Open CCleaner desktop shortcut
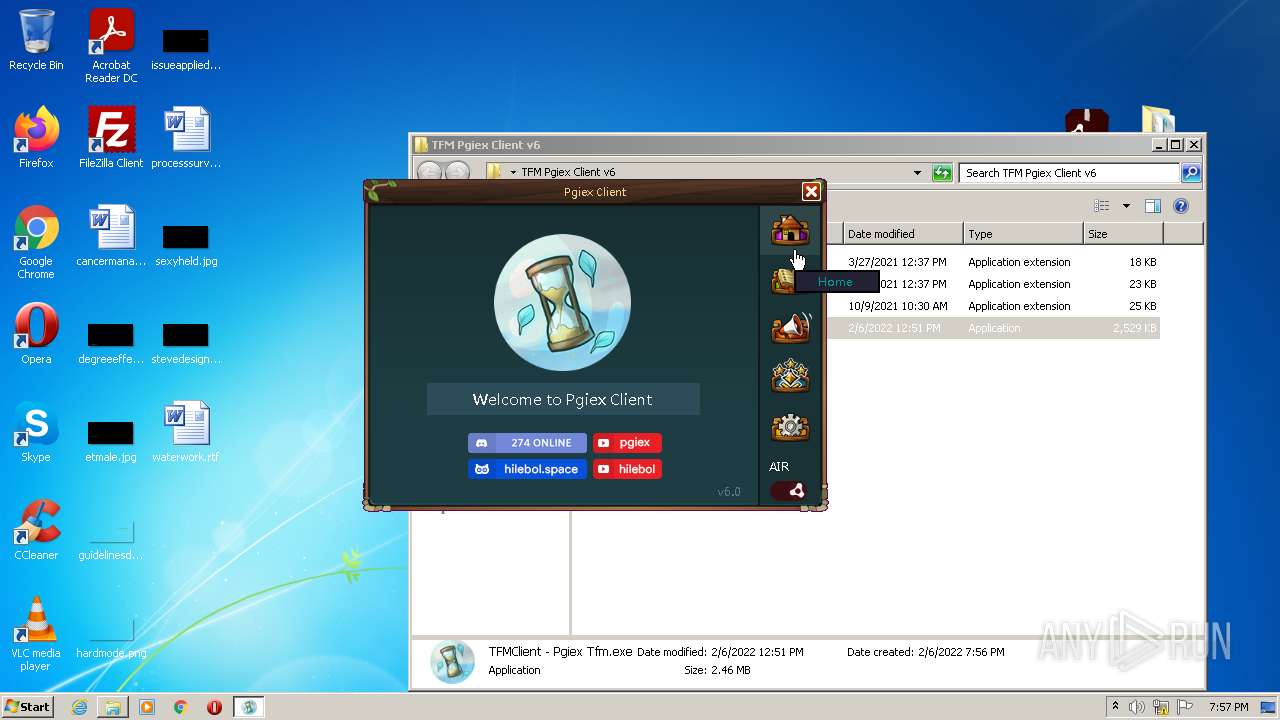1280x720 pixels. [36, 530]
